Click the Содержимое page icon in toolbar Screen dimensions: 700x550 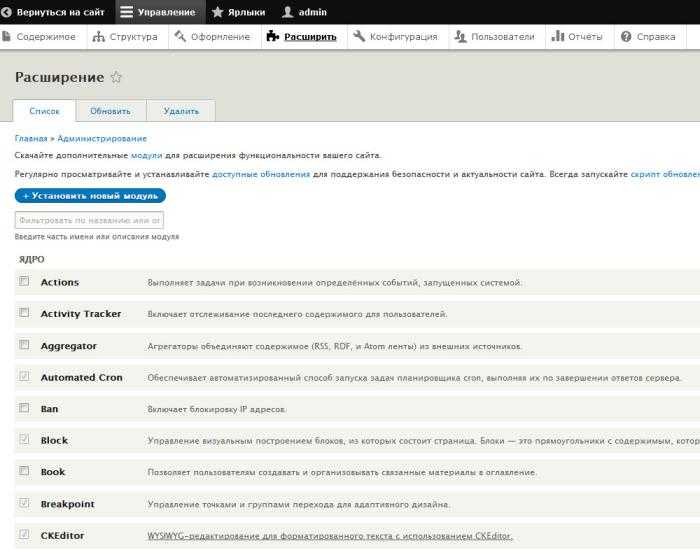[8, 37]
